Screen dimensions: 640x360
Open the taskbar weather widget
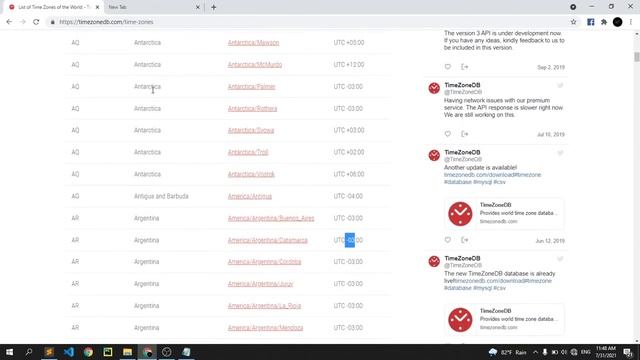pos(507,352)
